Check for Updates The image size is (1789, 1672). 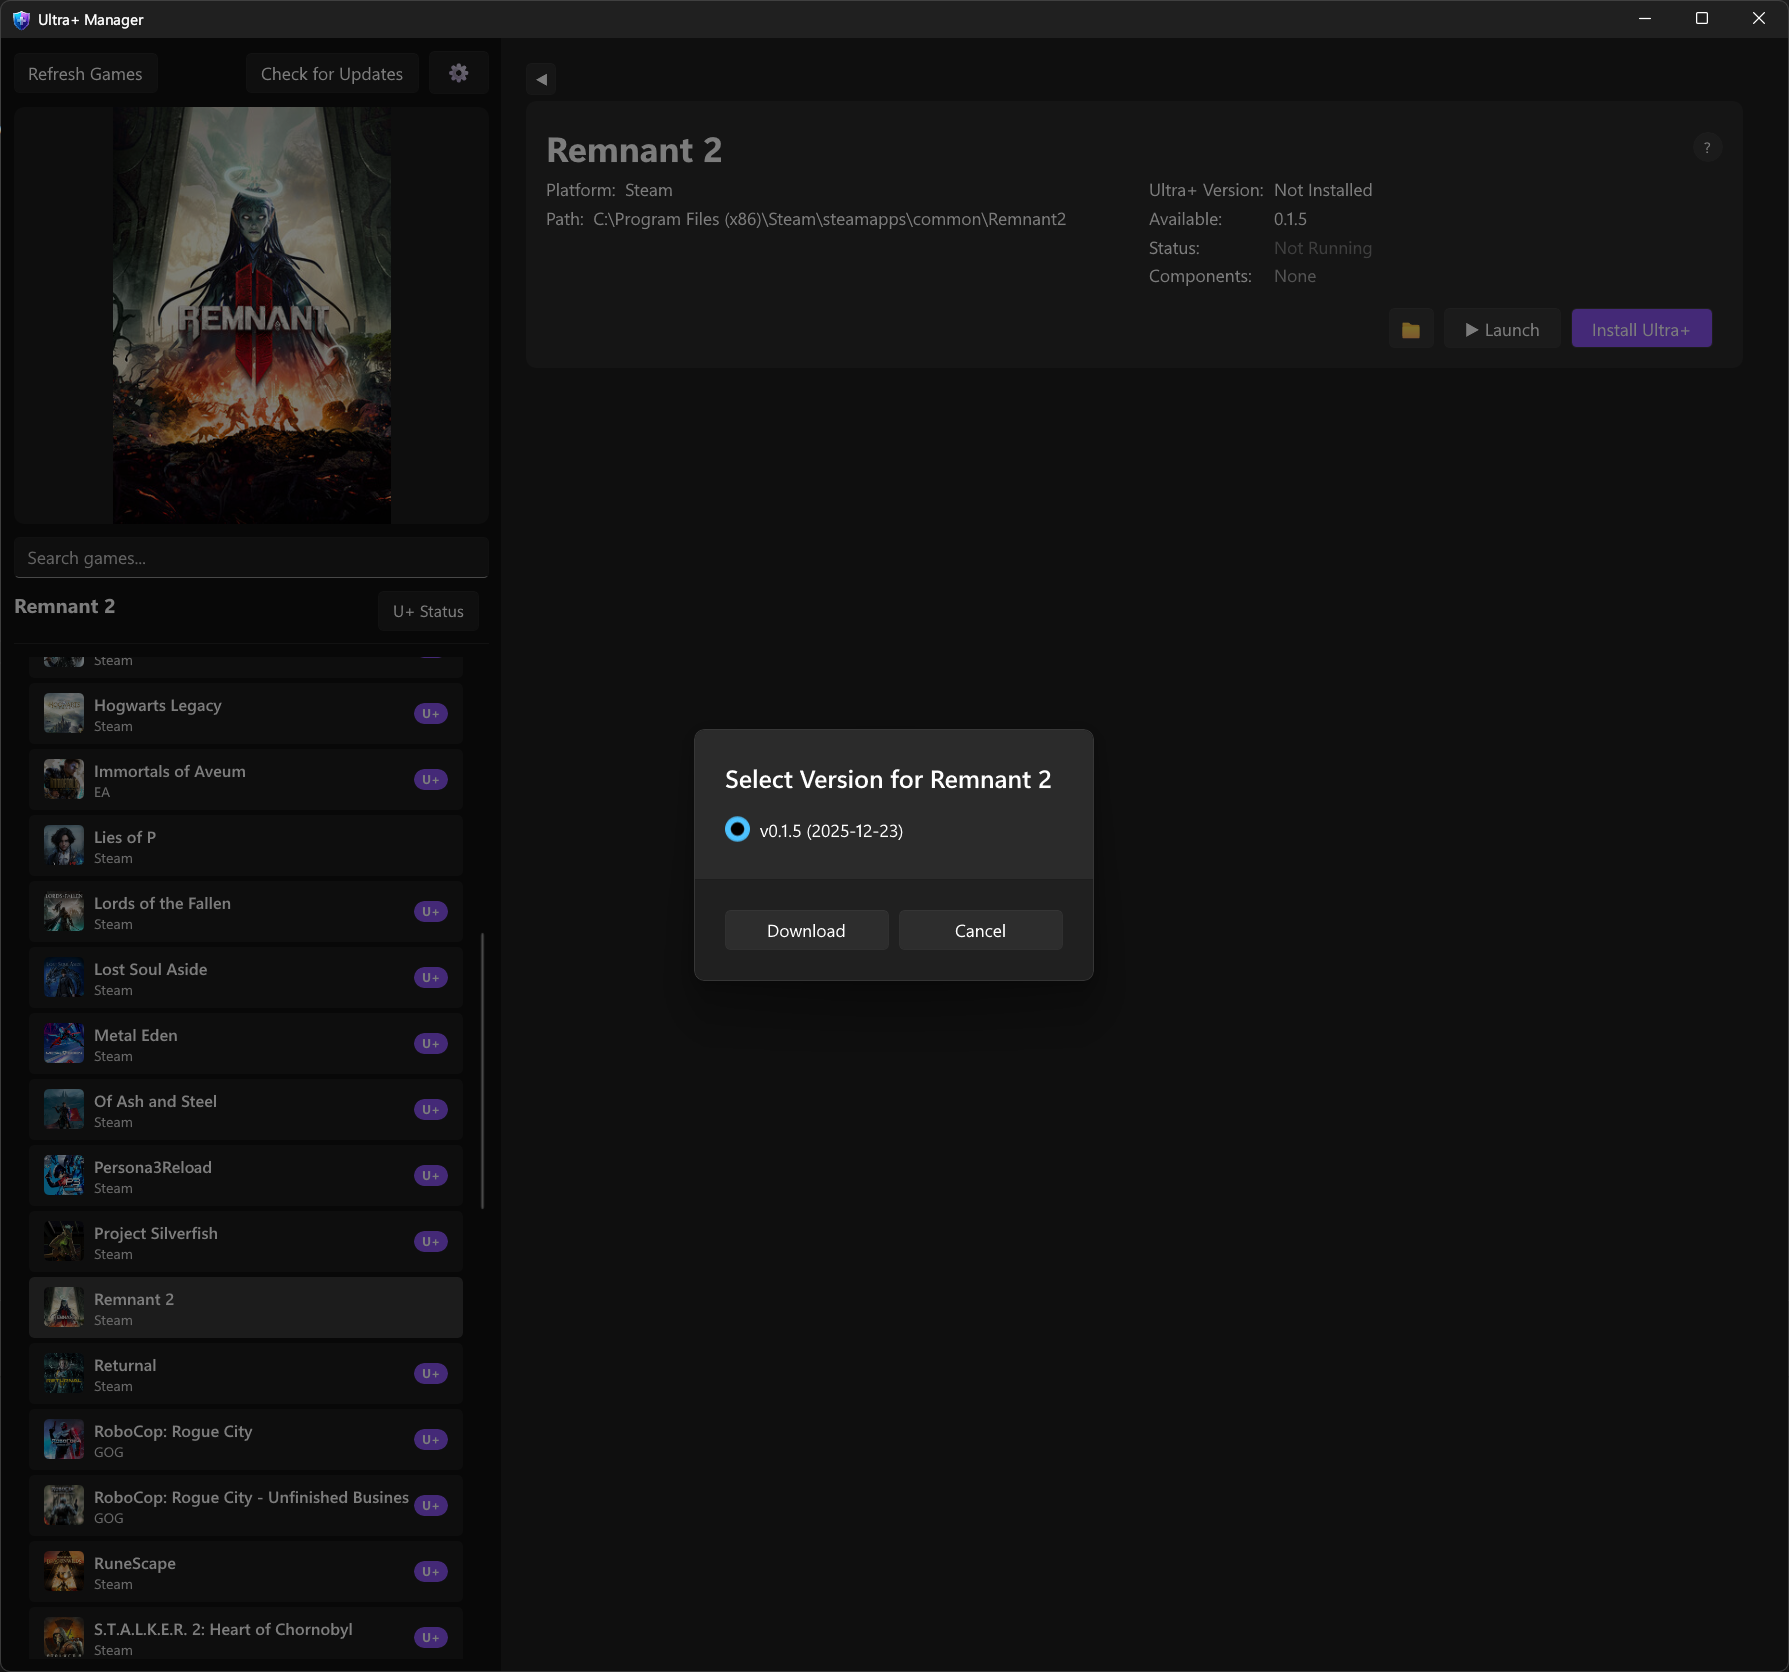click(331, 73)
